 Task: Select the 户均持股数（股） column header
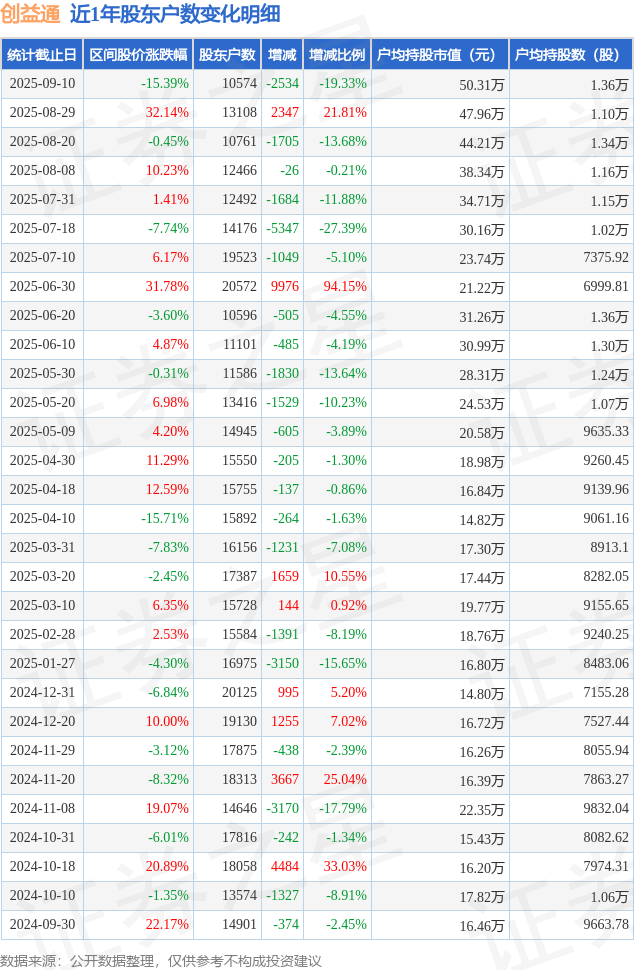[x=571, y=54]
